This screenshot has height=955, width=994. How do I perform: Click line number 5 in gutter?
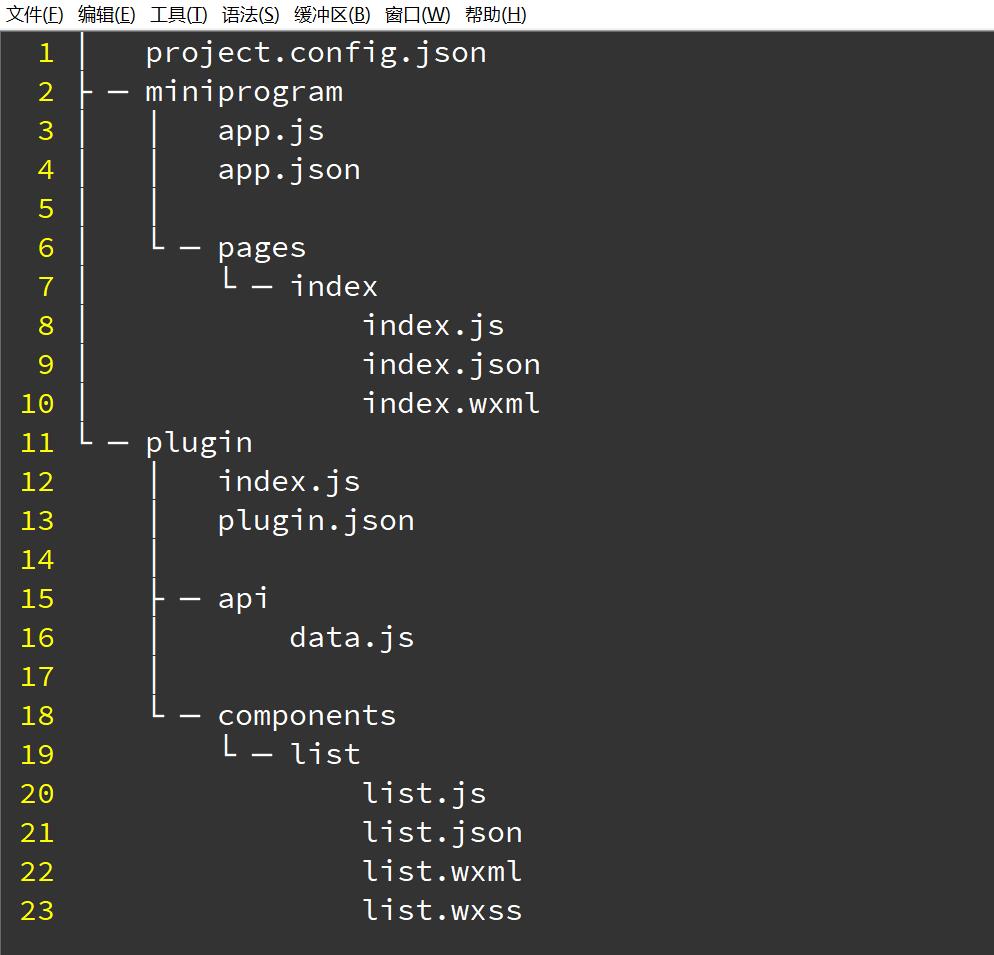(46, 209)
